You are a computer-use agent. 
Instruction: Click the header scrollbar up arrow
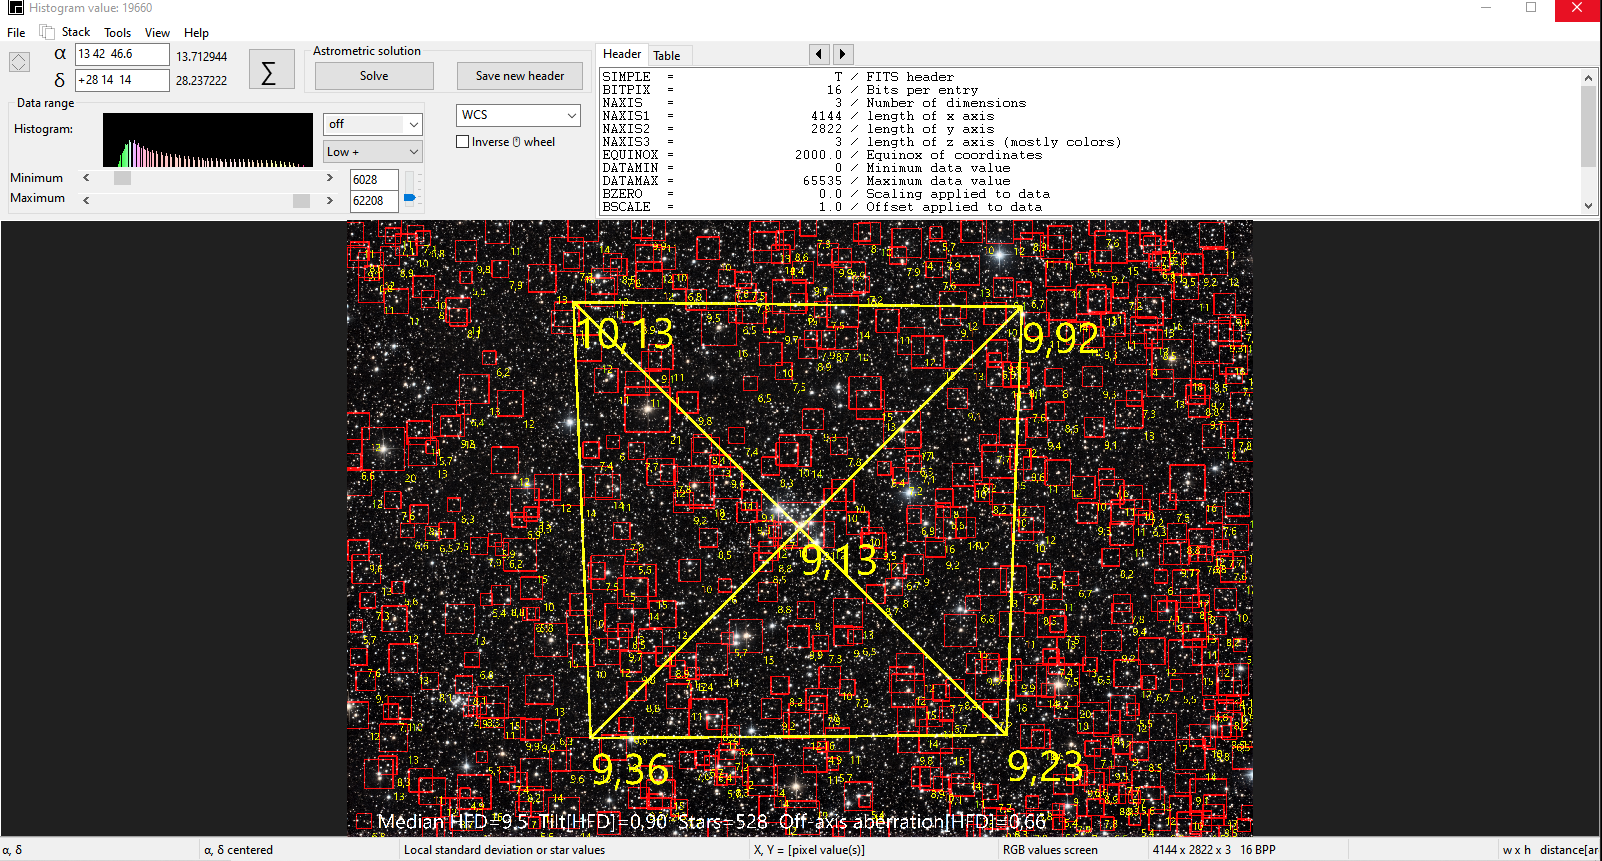(x=1588, y=77)
